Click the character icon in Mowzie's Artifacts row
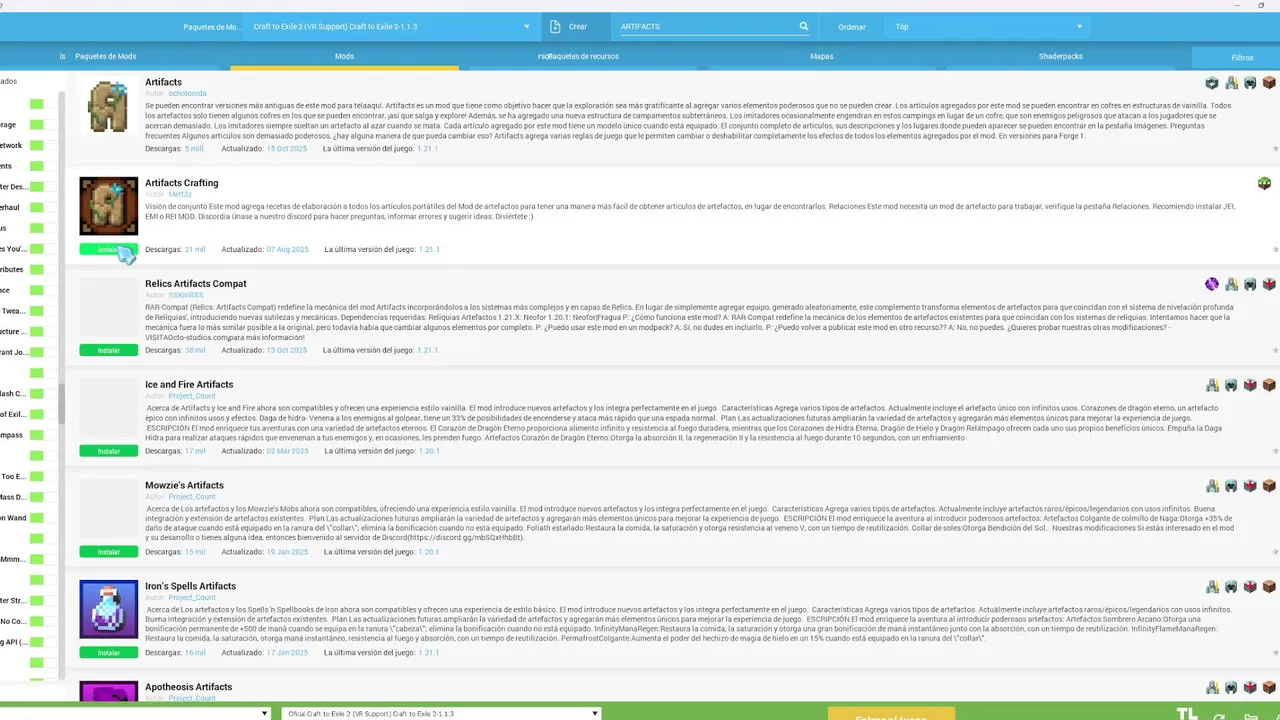Screen dimensions: 1280x720 [1212, 486]
